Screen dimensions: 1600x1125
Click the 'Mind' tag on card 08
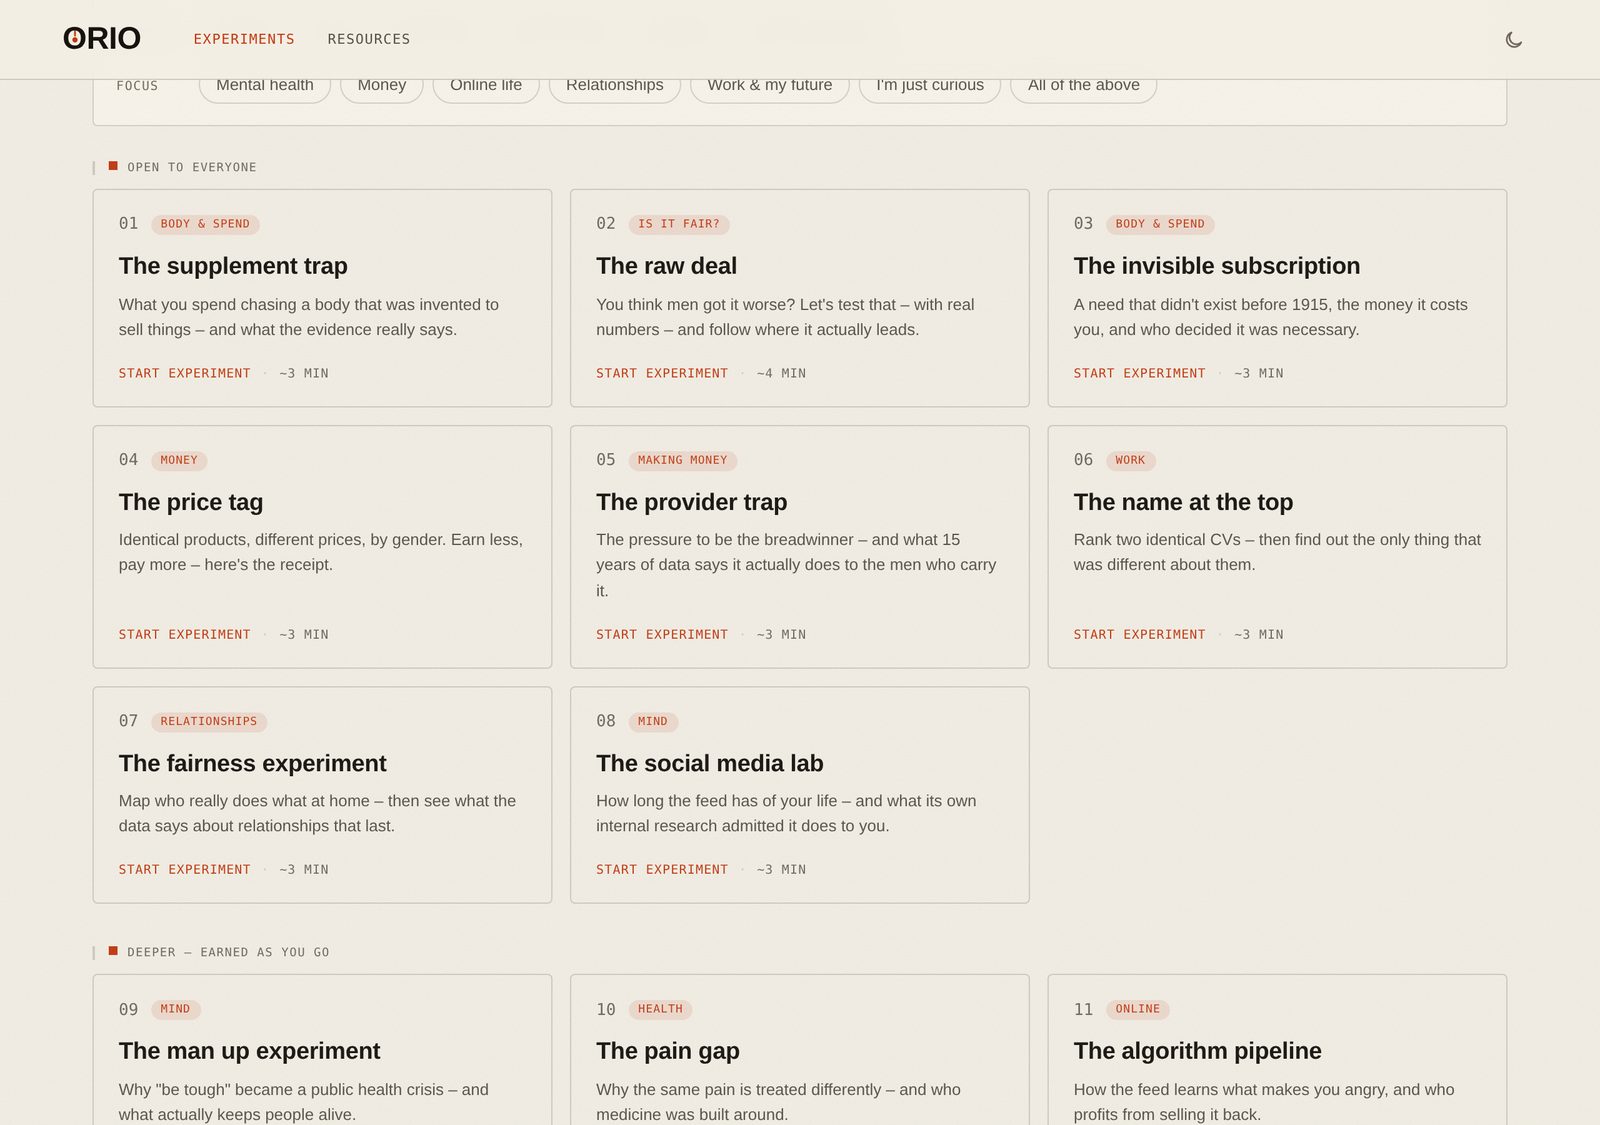tap(653, 721)
